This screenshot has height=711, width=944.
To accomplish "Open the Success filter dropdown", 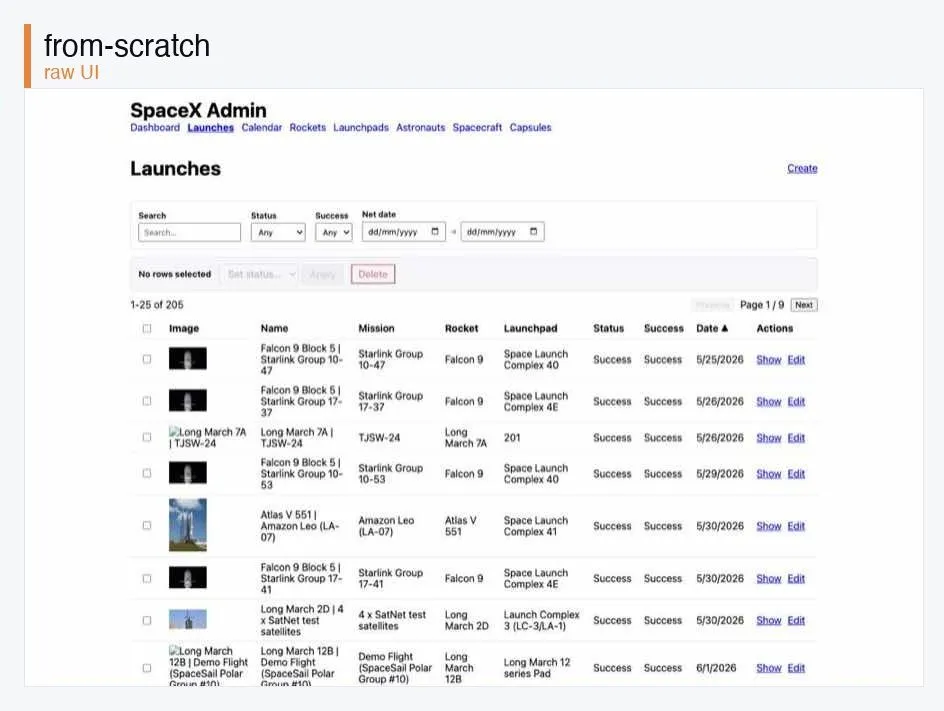I will click(x=334, y=232).
